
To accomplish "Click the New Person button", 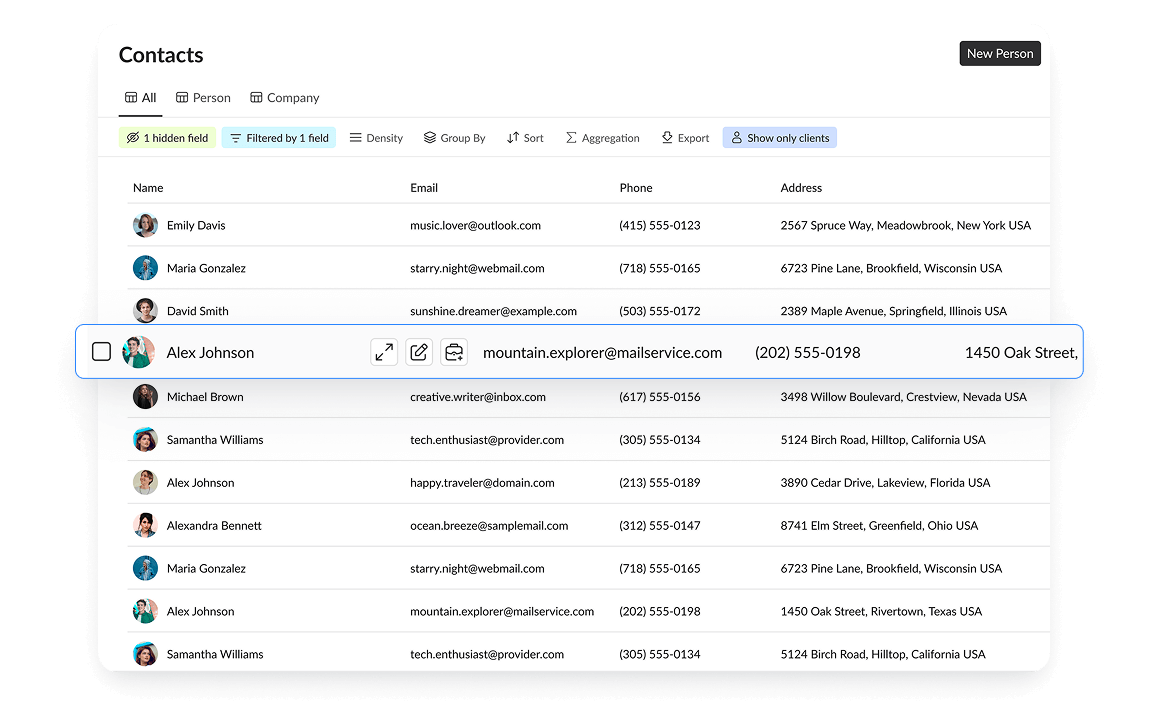I will [x=999, y=54].
